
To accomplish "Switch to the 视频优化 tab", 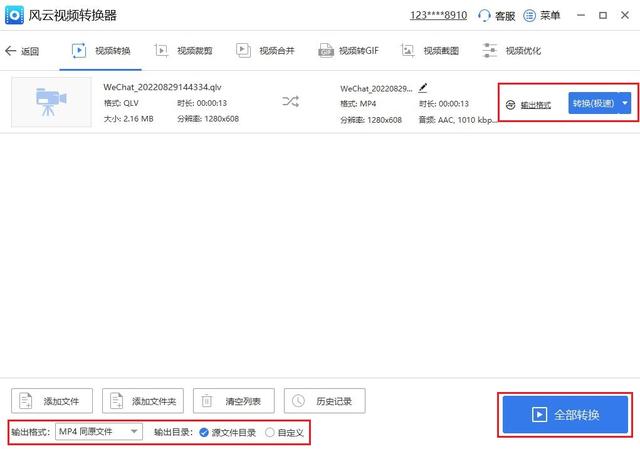I will click(512, 51).
